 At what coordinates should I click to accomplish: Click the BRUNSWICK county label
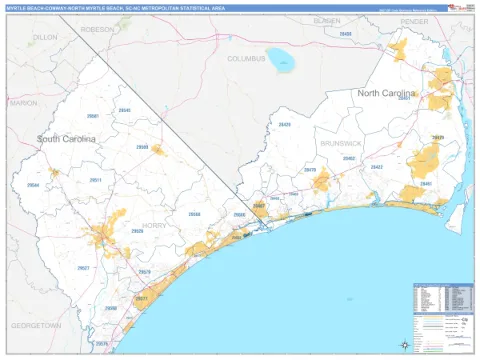[x=341, y=144]
